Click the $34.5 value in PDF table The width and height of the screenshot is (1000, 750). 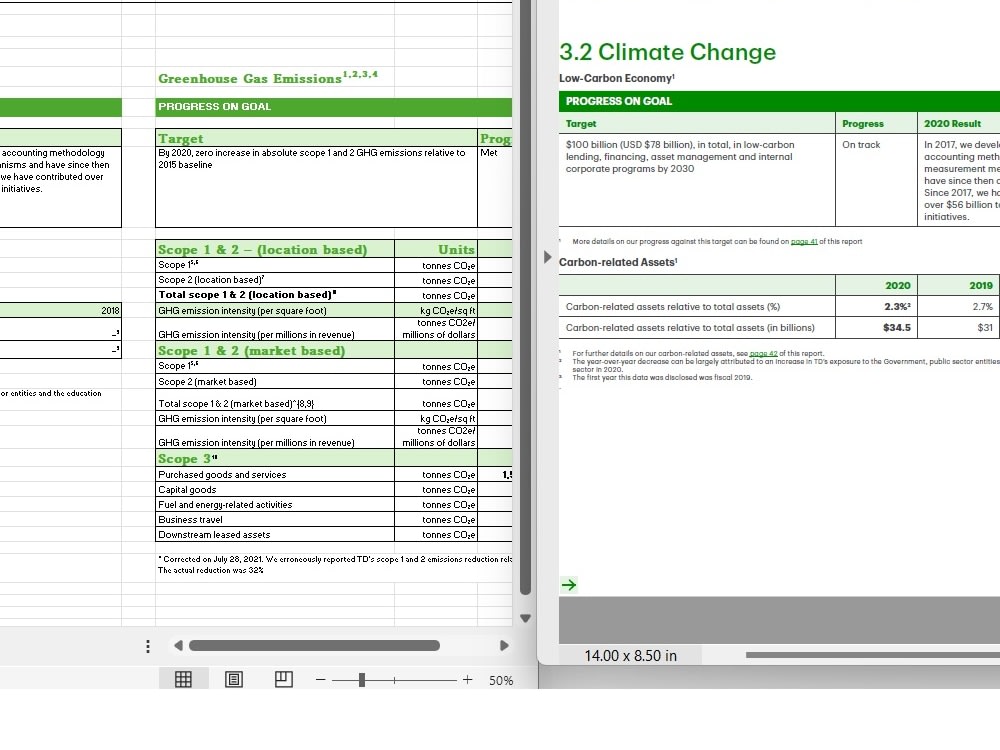pos(897,328)
